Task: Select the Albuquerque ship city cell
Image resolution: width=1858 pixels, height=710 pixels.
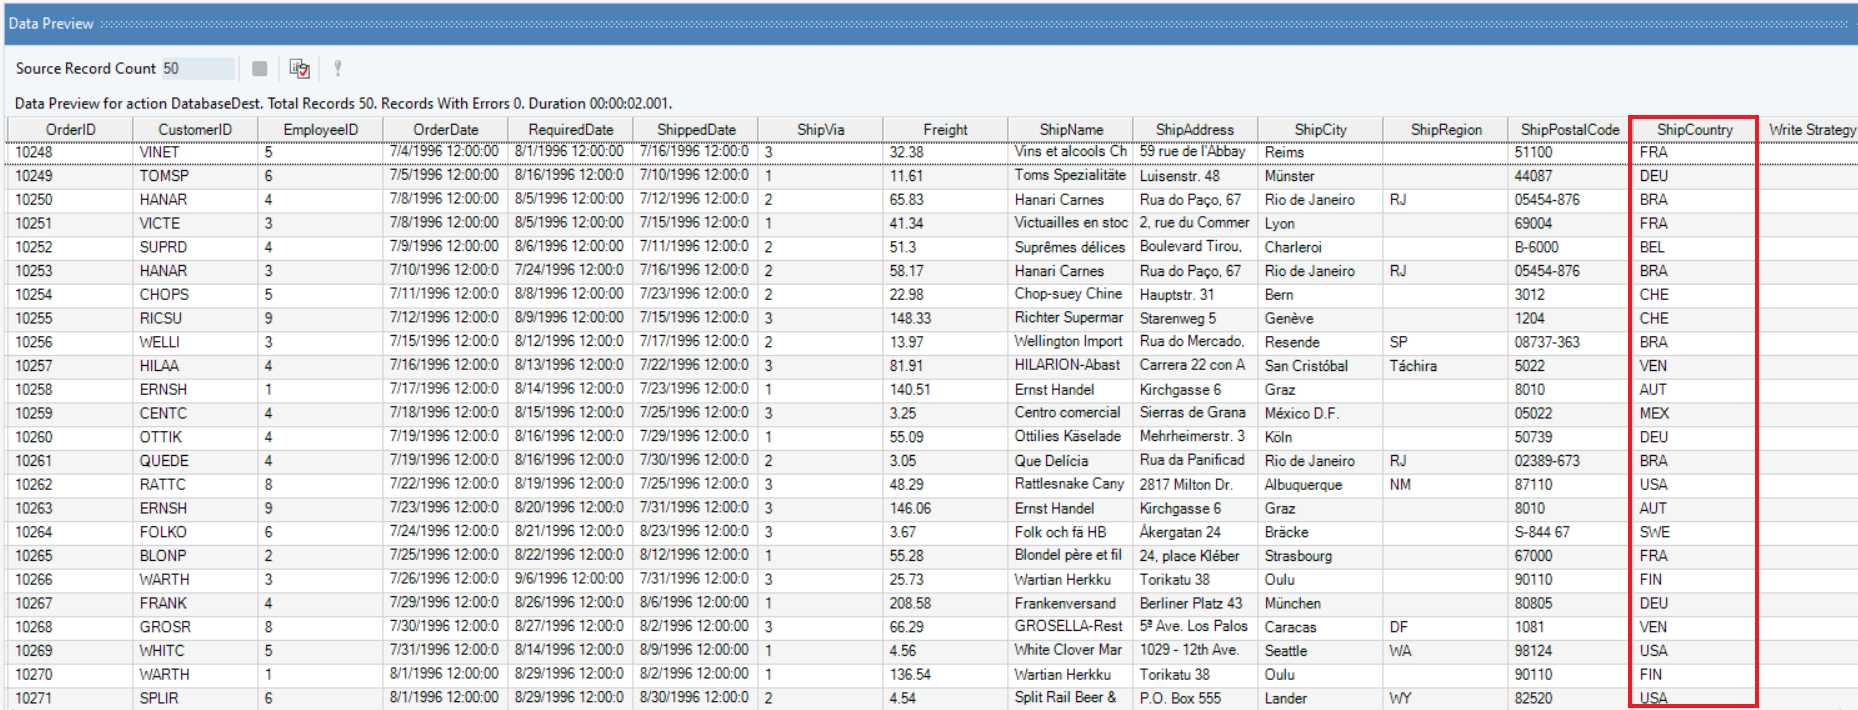Action: coord(1303,485)
